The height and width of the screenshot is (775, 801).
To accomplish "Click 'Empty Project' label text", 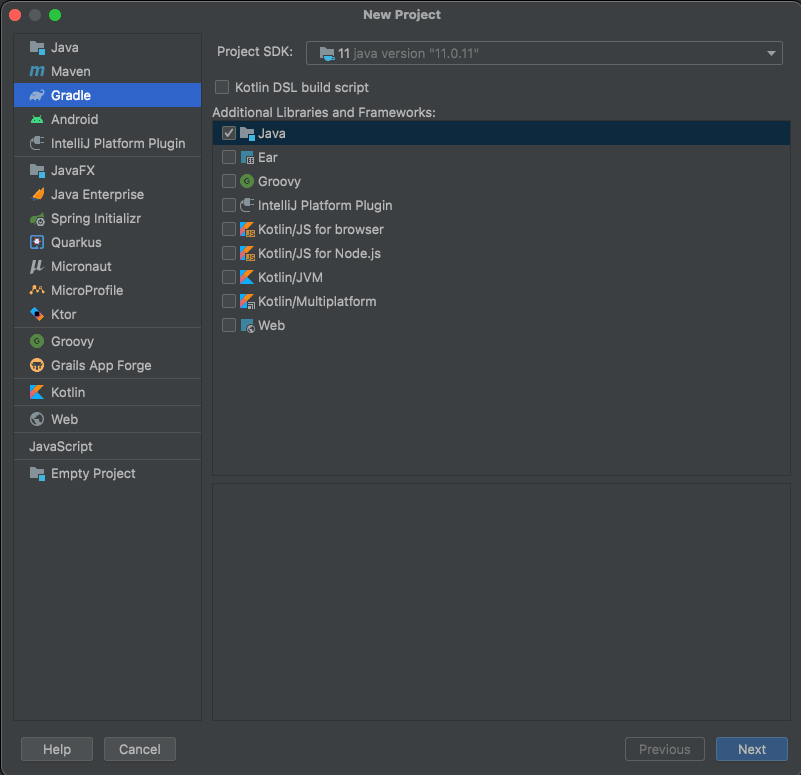I will click(93, 474).
